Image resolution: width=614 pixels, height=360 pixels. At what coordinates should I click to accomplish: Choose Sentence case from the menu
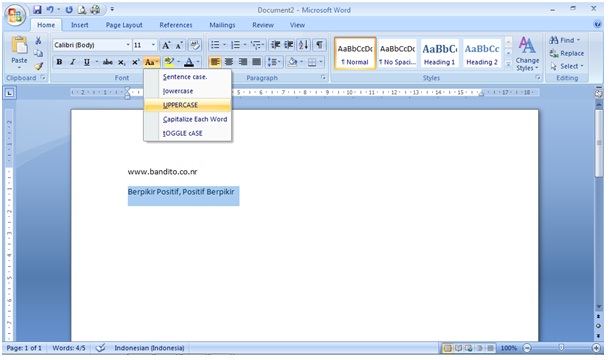pos(188,77)
